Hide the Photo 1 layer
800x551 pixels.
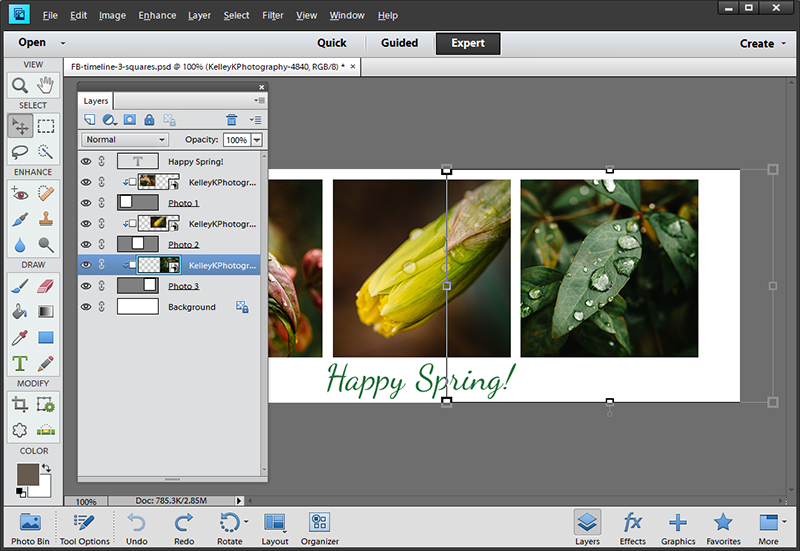click(86, 203)
